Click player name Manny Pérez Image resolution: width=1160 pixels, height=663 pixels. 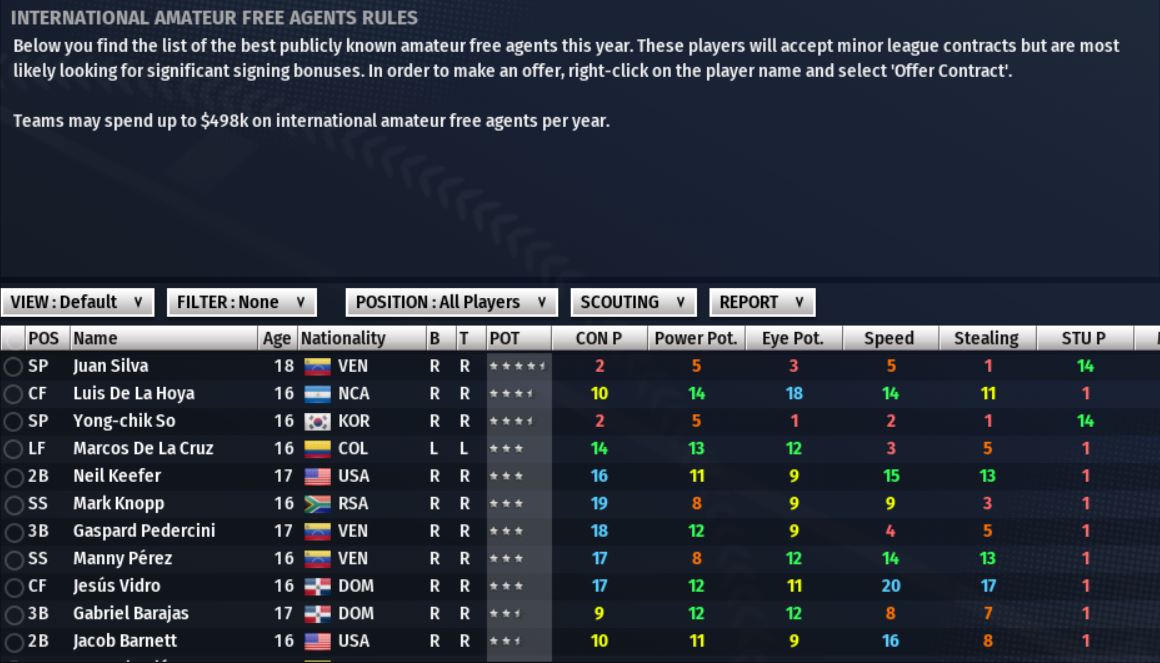123,558
